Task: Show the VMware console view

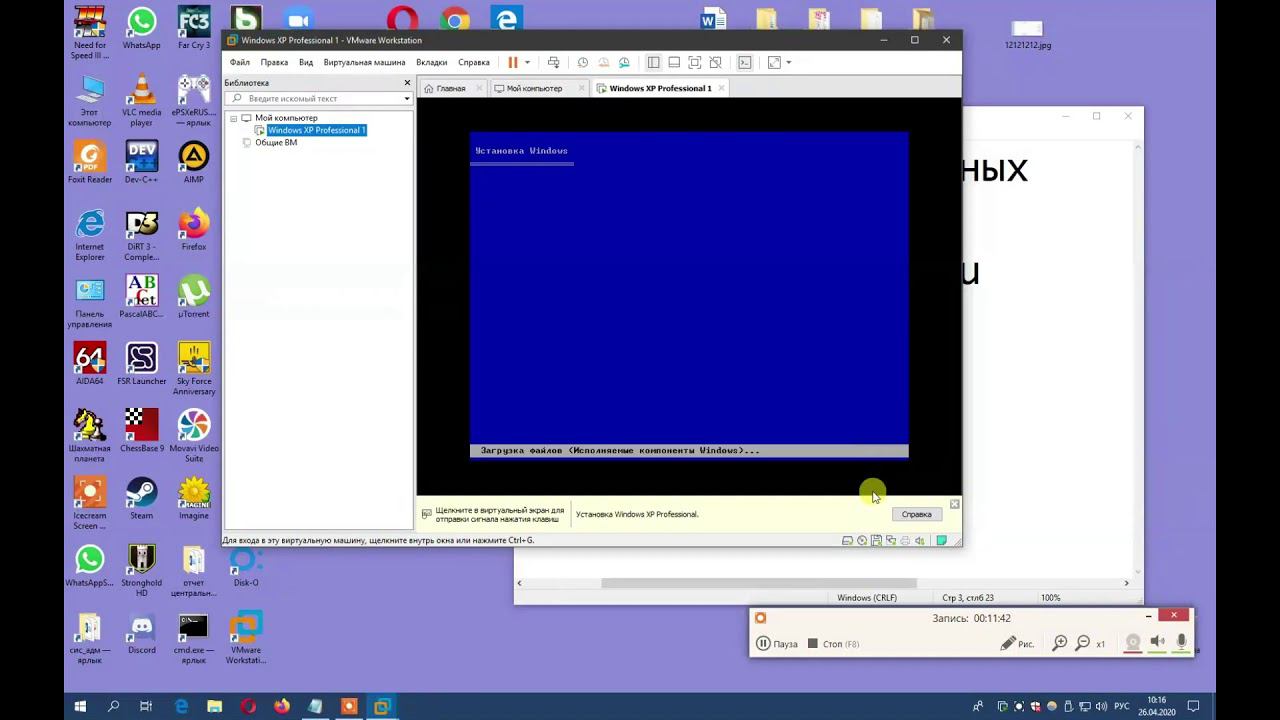Action: click(x=745, y=62)
